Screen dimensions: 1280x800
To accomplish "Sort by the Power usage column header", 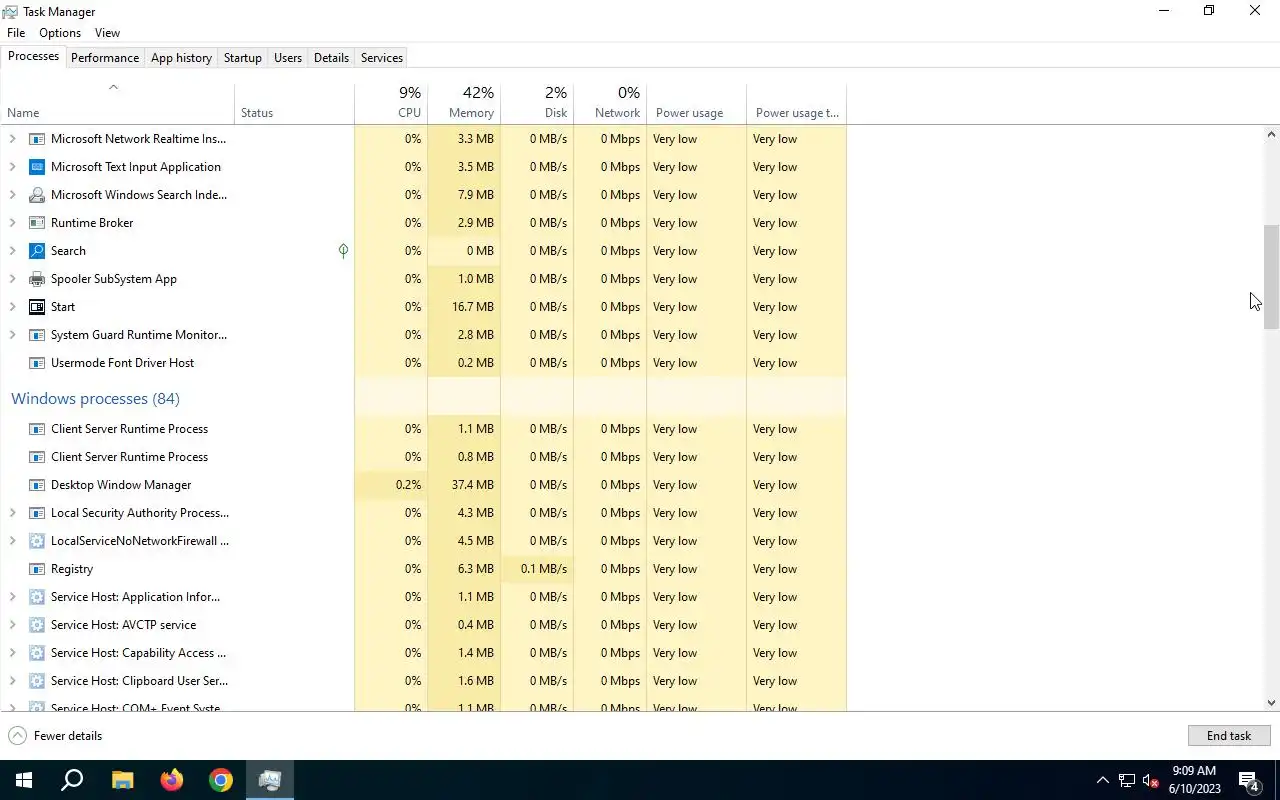I will 697,103.
